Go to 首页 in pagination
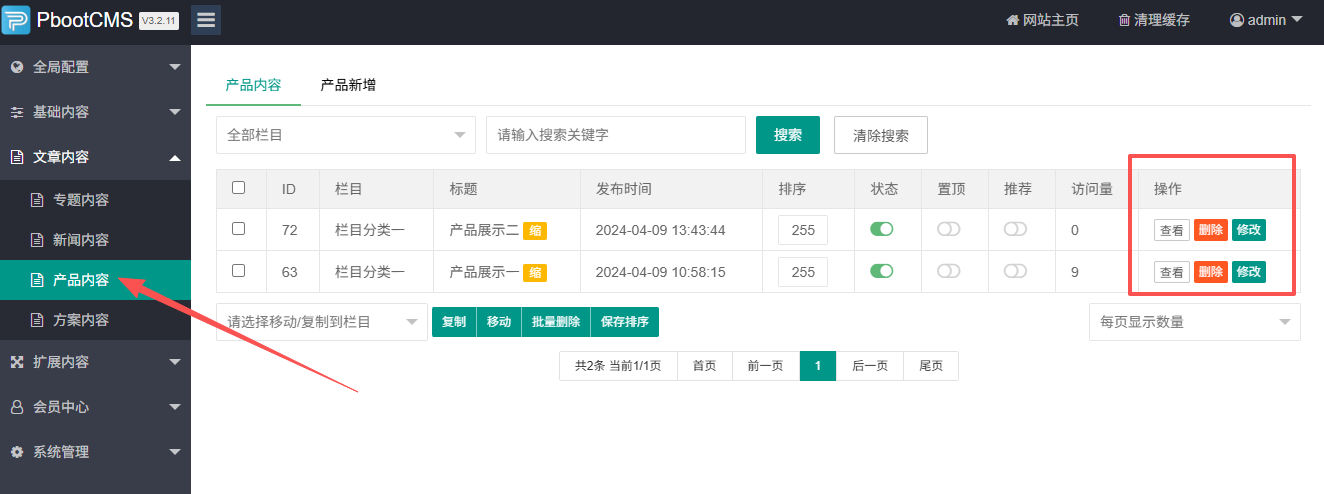Screen dimensions: 1324x494 (705, 366)
